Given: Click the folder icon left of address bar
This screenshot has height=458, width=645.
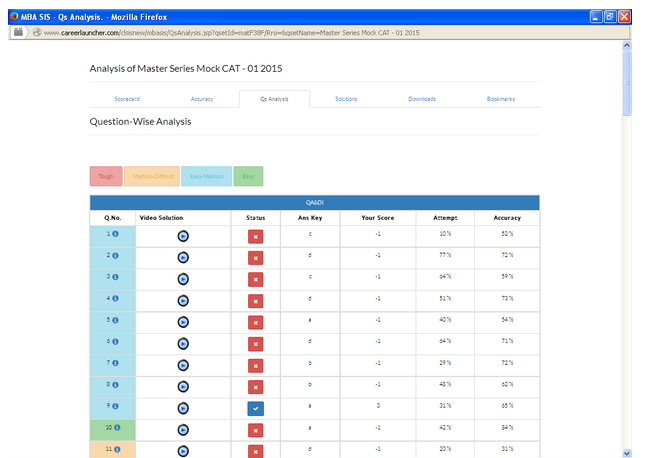Looking at the screenshot, I should (x=18, y=32).
